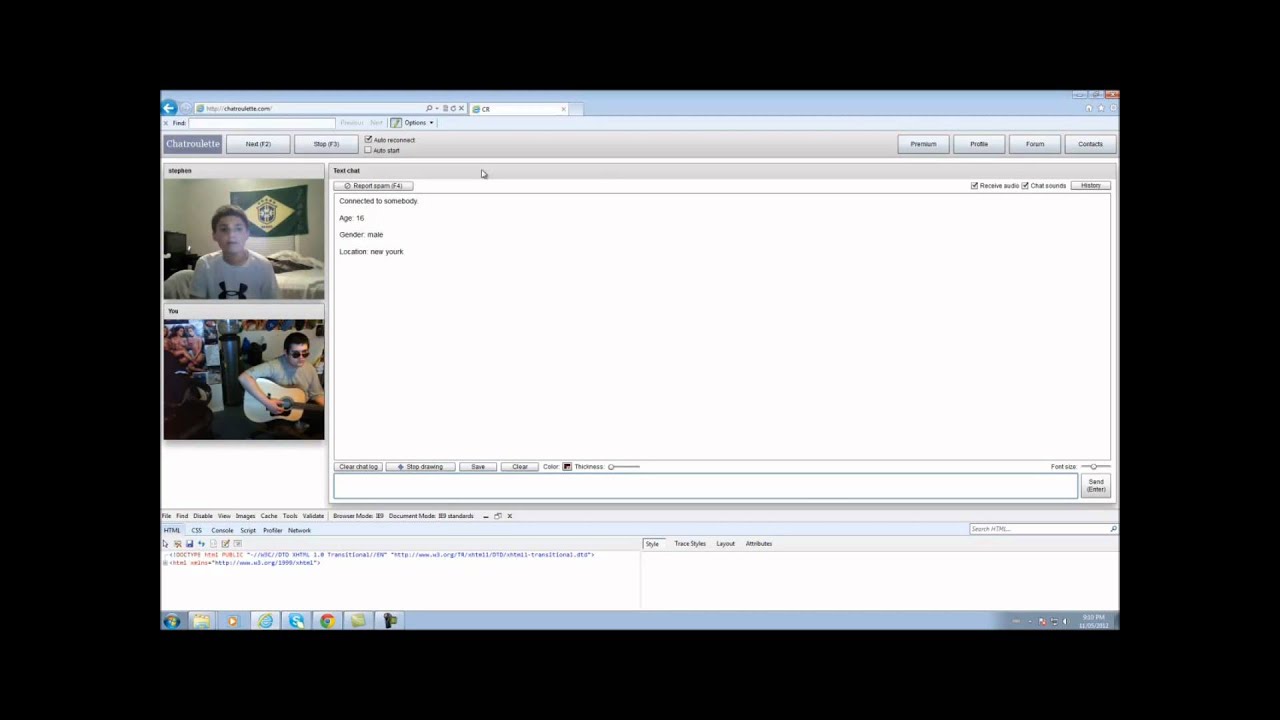Viewport: 1280px width, 720px height.
Task: Stop page loading with address bar X
Action: 461,108
